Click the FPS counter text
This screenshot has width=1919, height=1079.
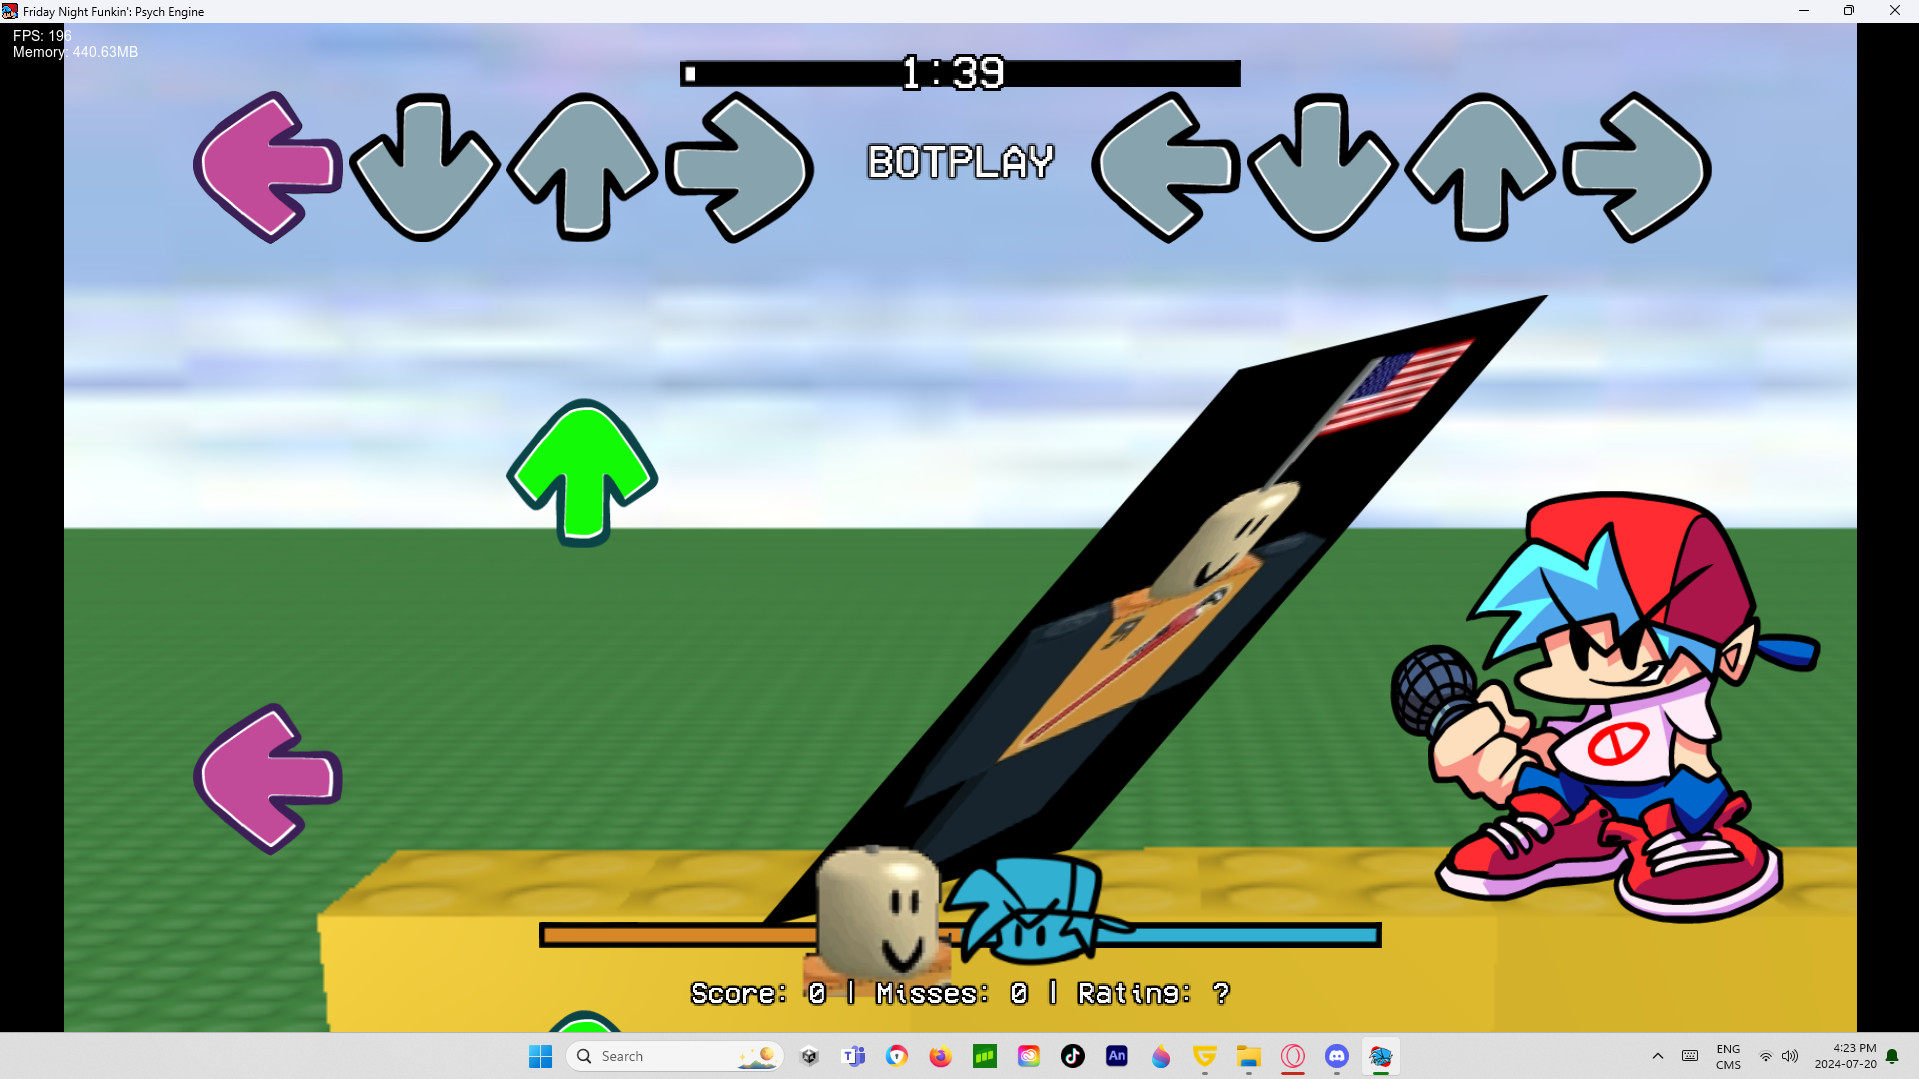(x=42, y=35)
